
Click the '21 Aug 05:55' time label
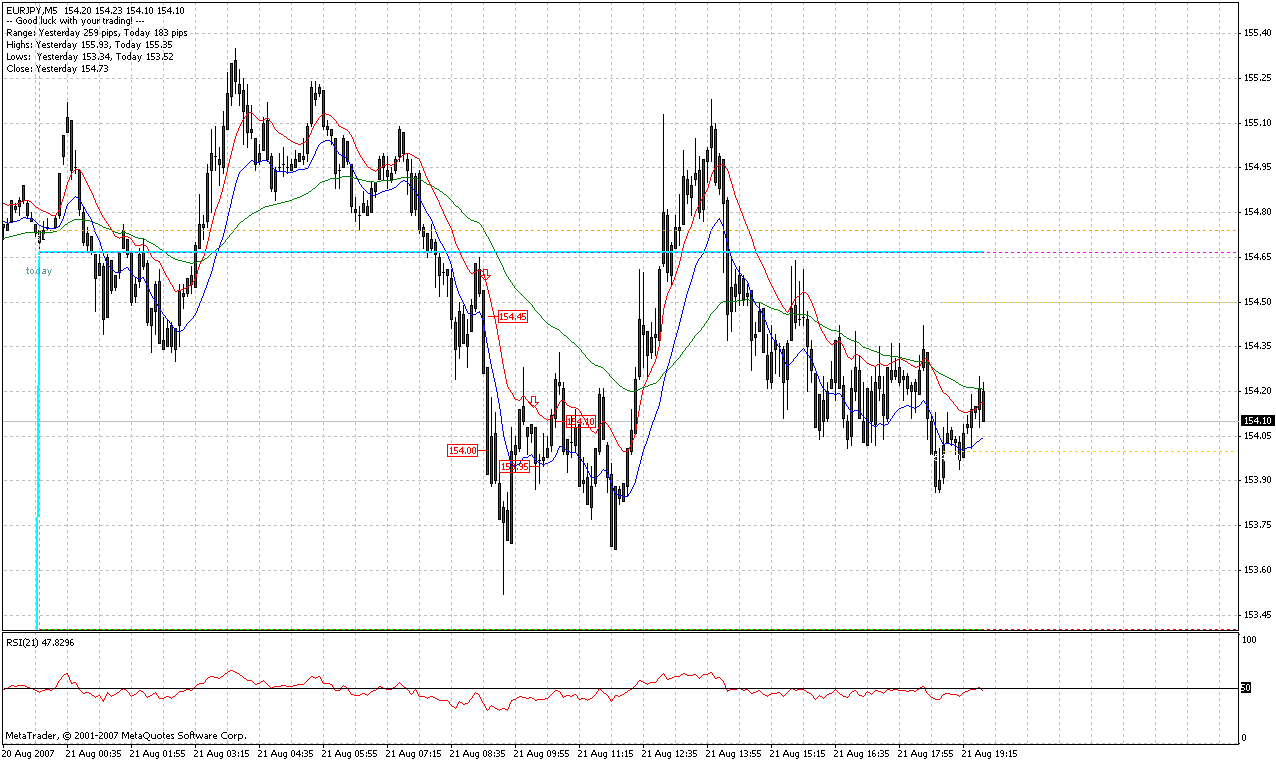tap(351, 752)
